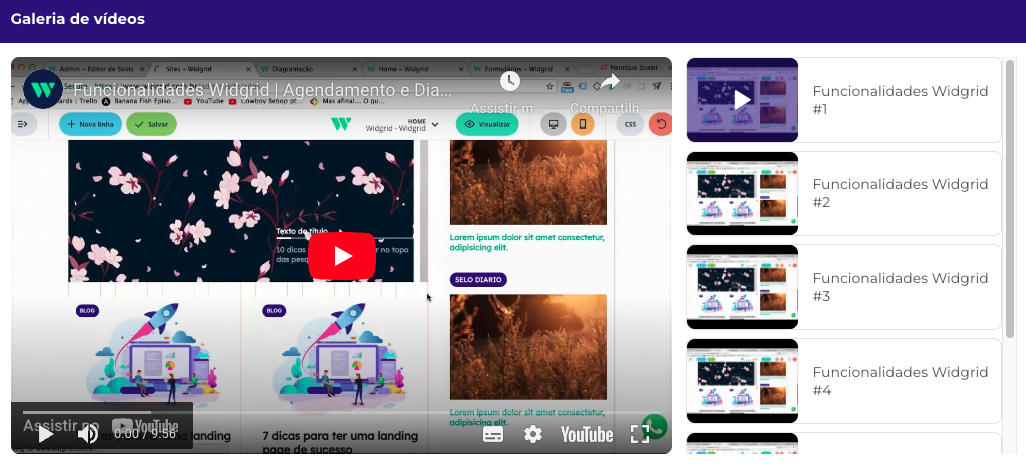Click the green WhatsApp icon in the video
The image size is (1026, 467).
click(x=654, y=426)
